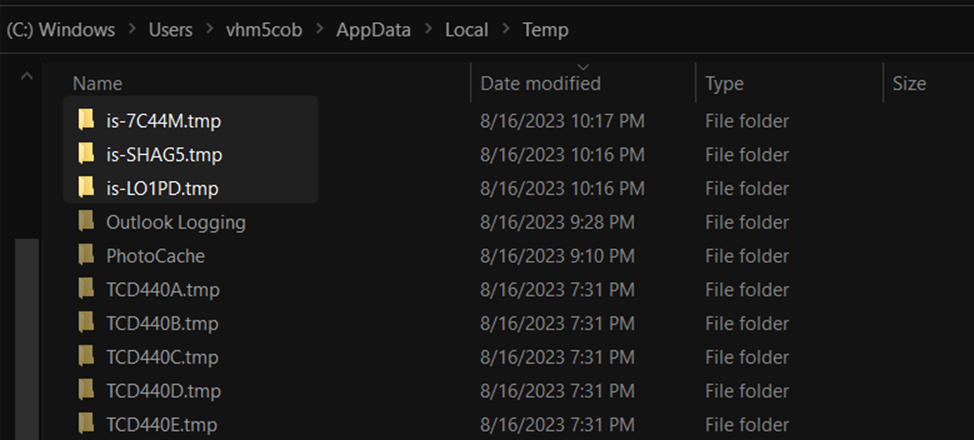The width and height of the screenshot is (974, 440).
Task: Select the TCD440E.tmp folder icon
Action: click(86, 423)
